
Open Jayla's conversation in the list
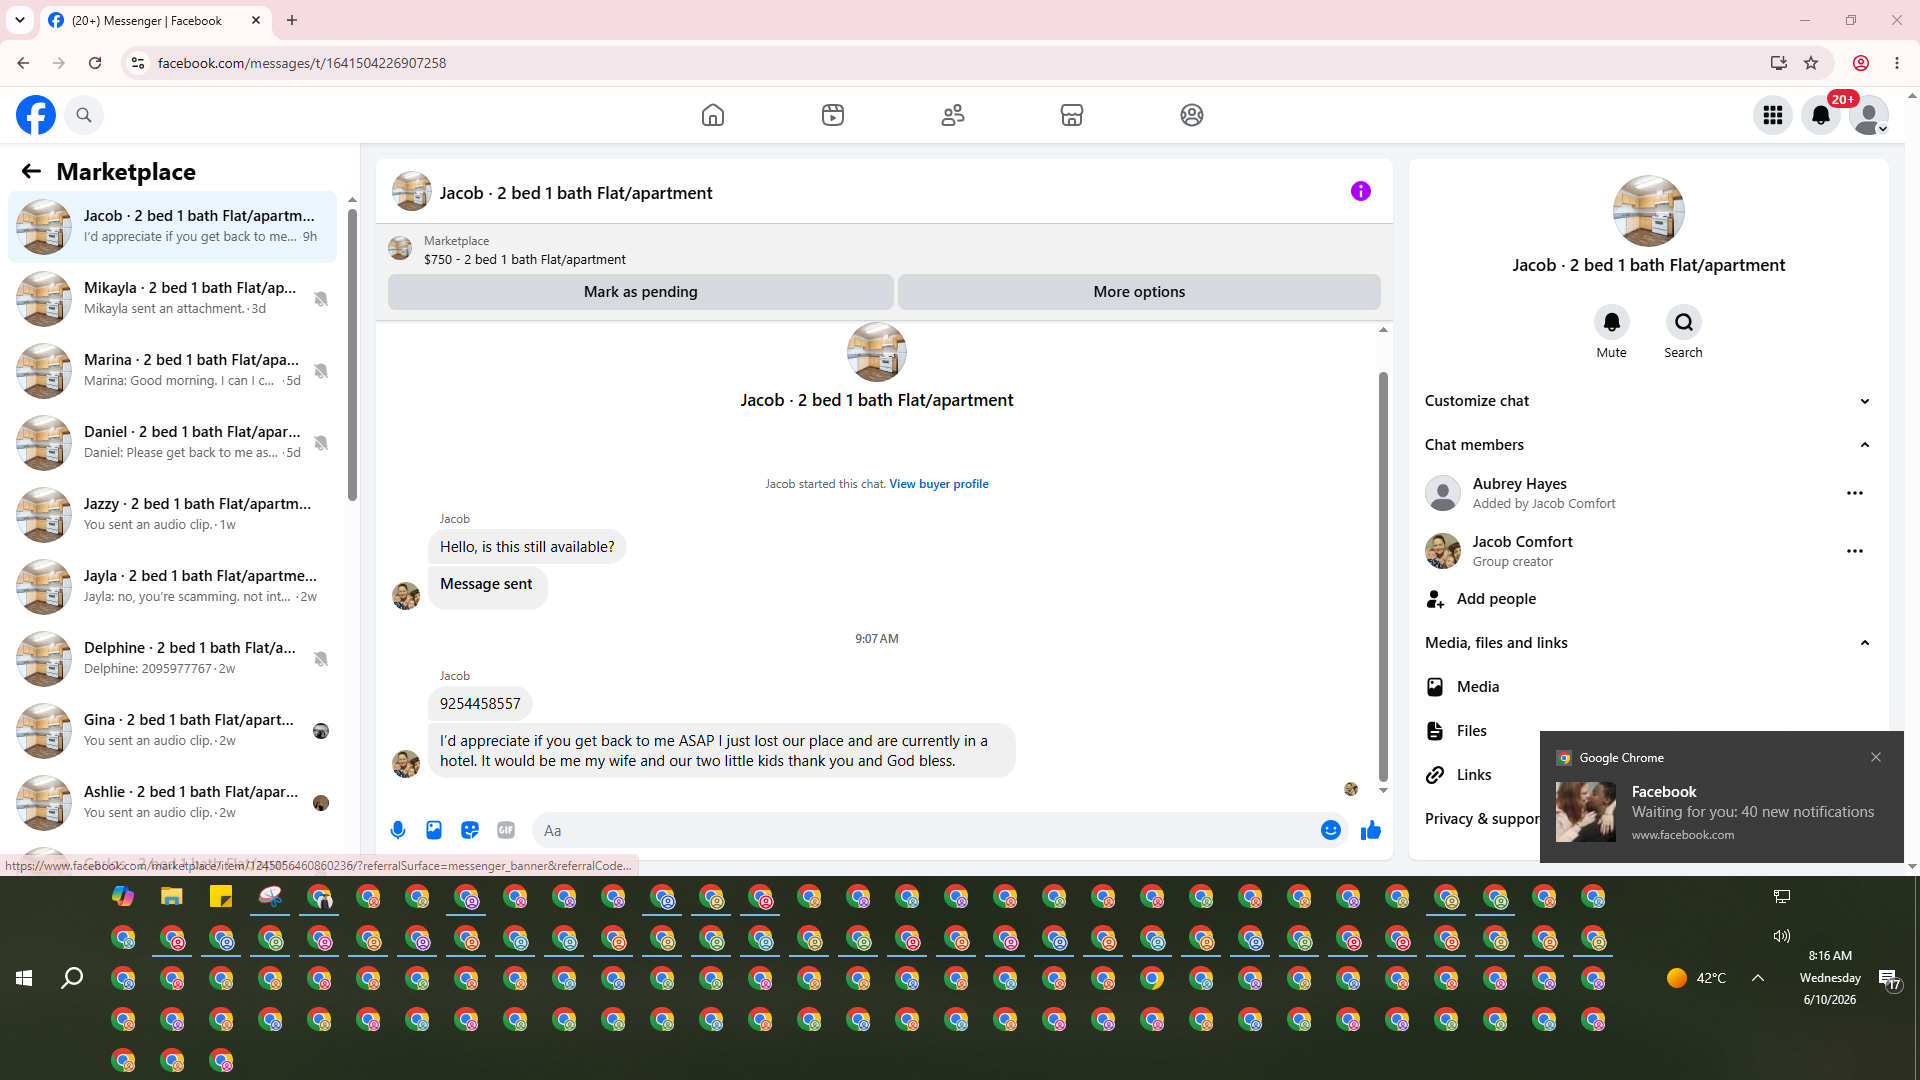pos(172,587)
